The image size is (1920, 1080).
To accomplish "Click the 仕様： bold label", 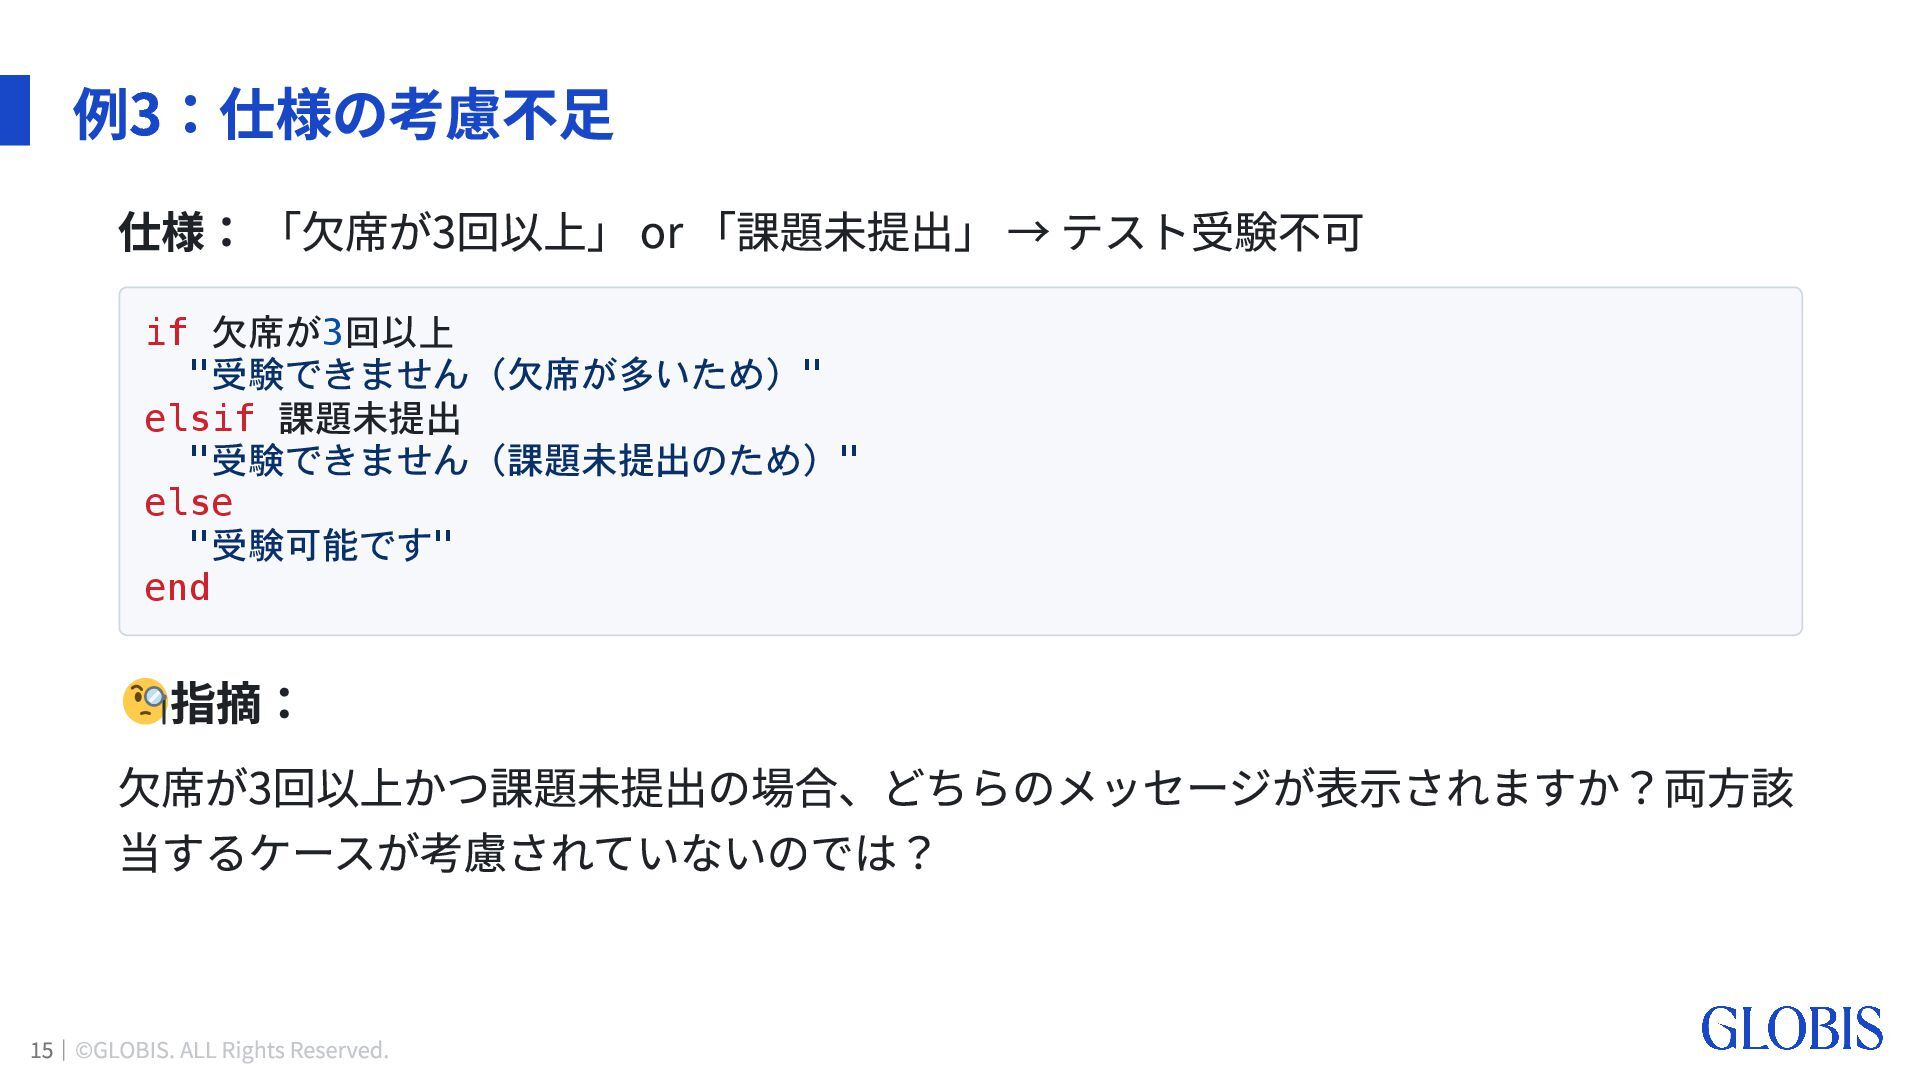I will (x=178, y=232).
